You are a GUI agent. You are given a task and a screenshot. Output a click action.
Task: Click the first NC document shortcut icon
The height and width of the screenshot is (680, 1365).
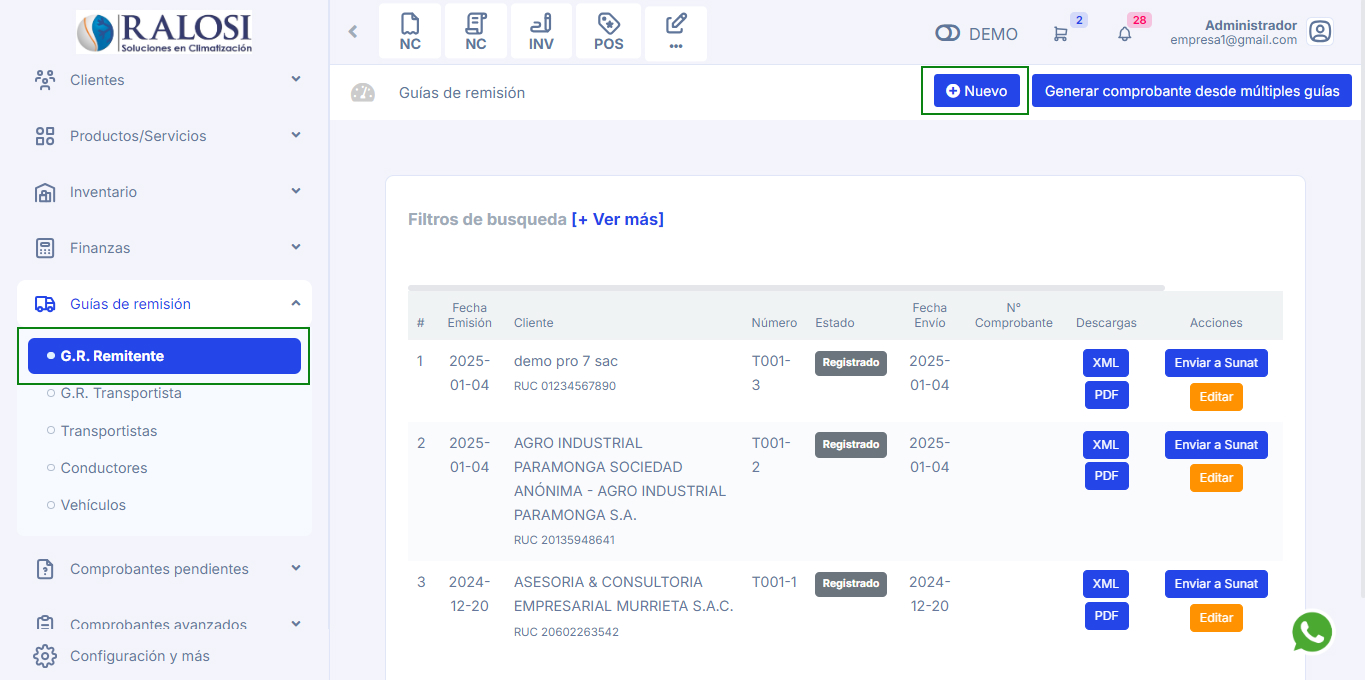pos(410,32)
